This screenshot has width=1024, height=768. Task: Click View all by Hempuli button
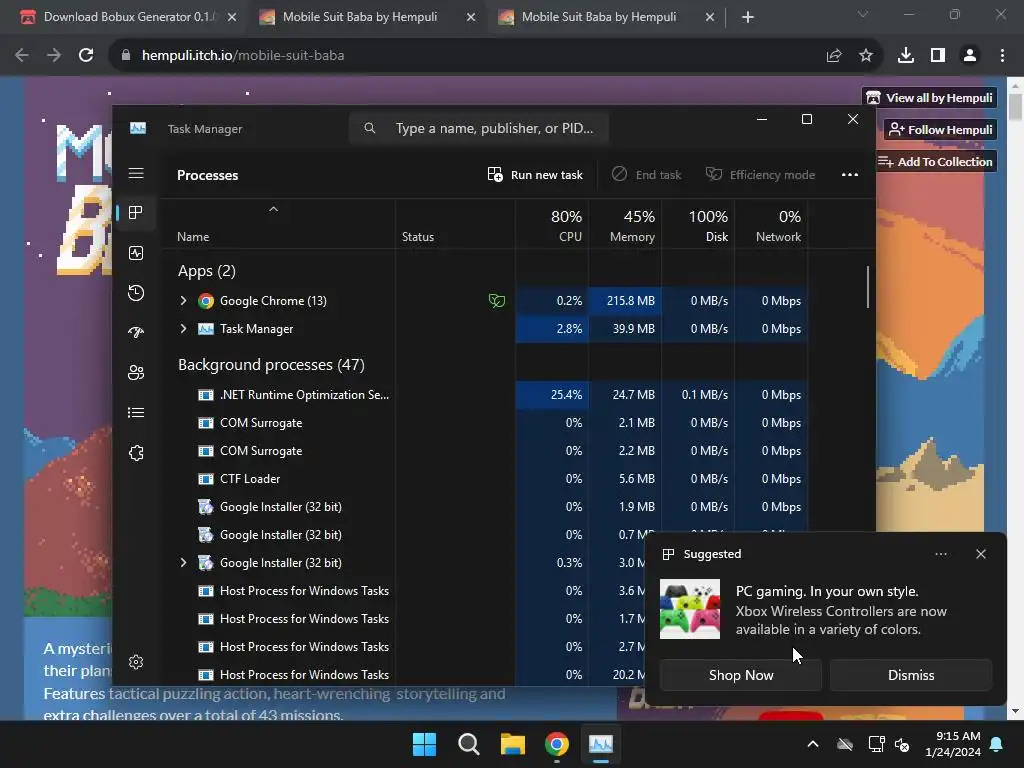(x=929, y=98)
